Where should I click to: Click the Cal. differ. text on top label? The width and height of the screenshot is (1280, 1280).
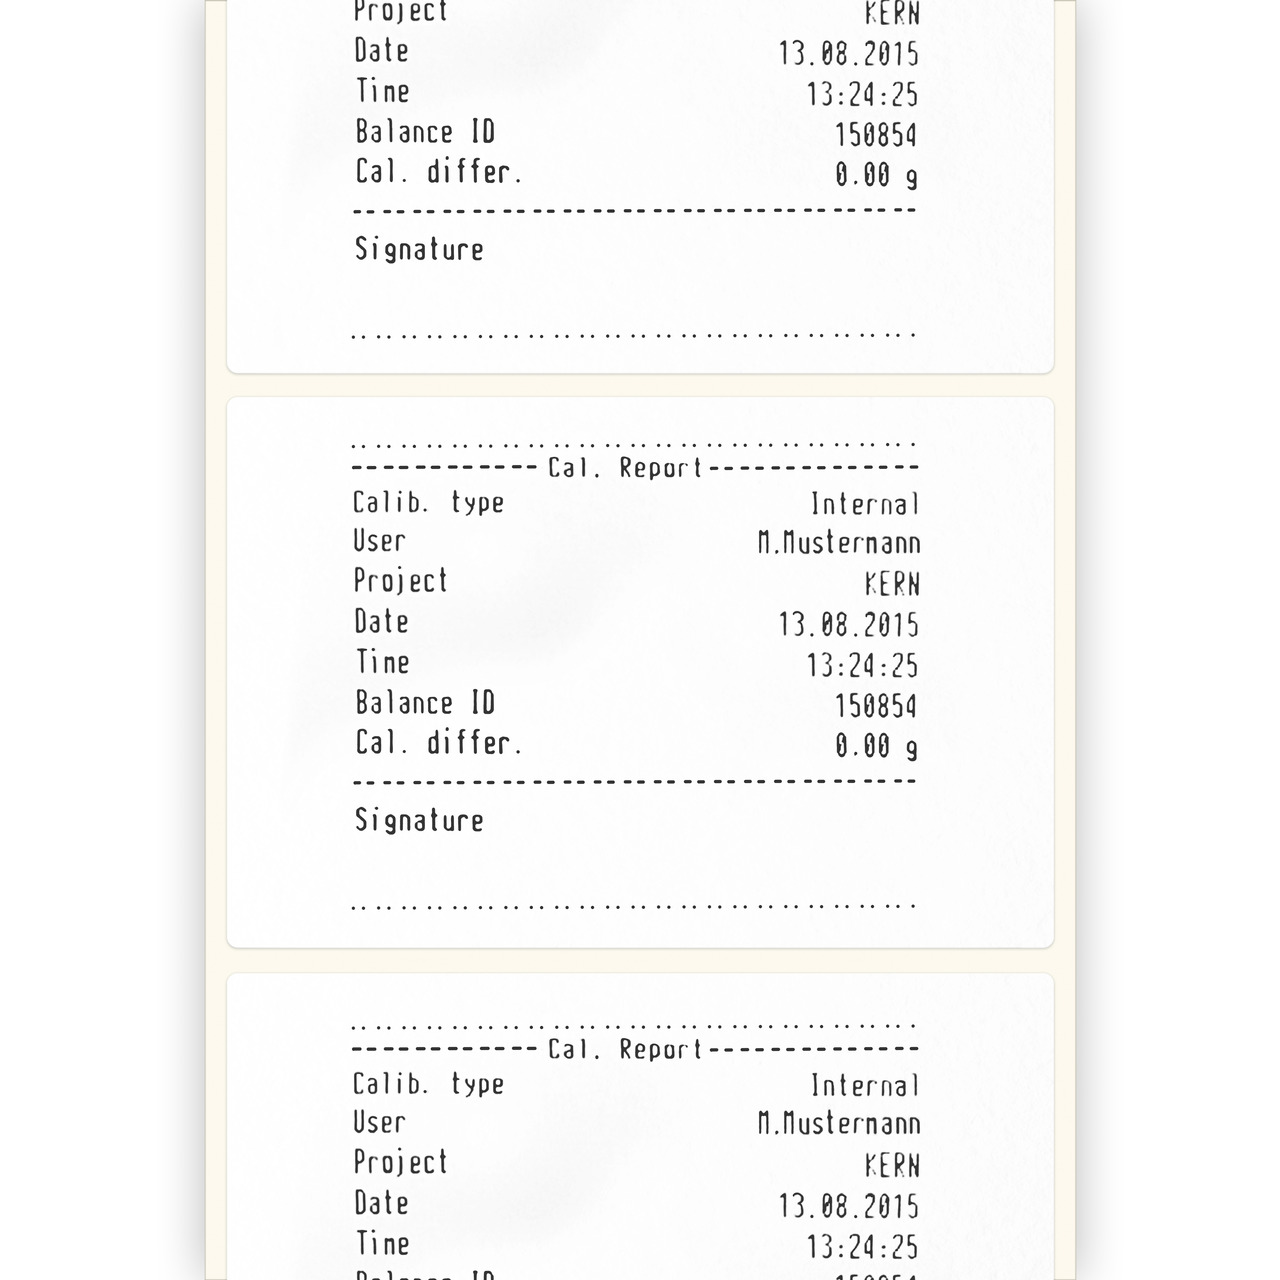click(439, 172)
